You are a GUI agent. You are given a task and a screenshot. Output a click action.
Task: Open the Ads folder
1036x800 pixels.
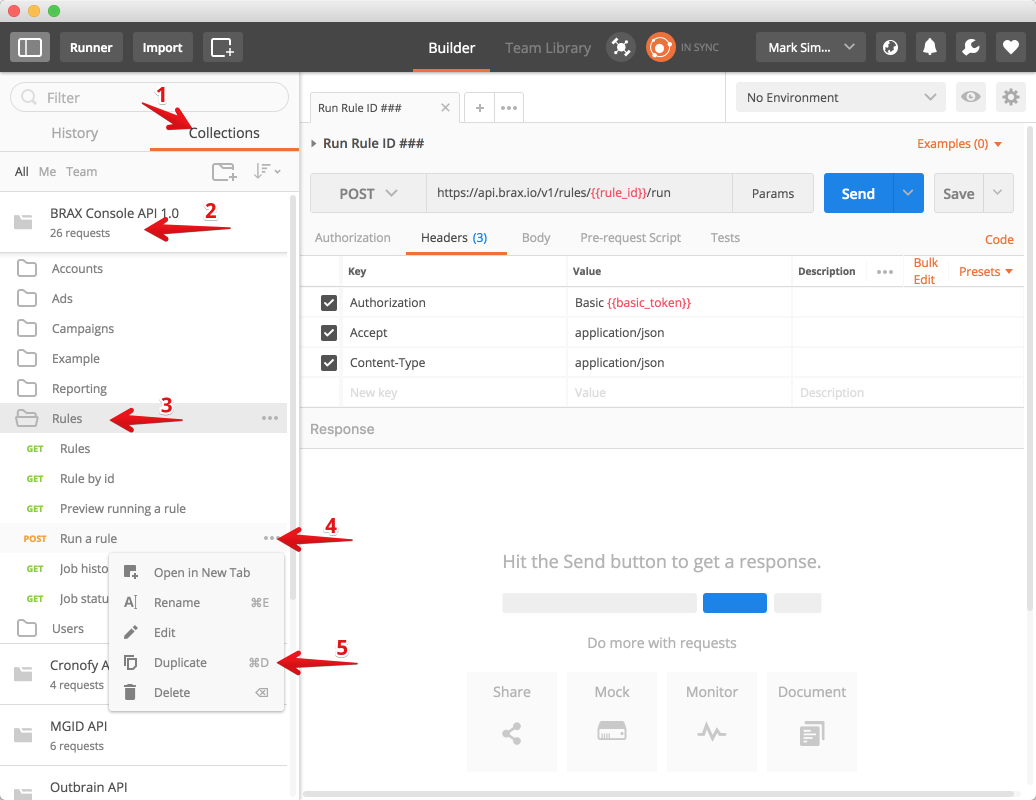click(143, 299)
